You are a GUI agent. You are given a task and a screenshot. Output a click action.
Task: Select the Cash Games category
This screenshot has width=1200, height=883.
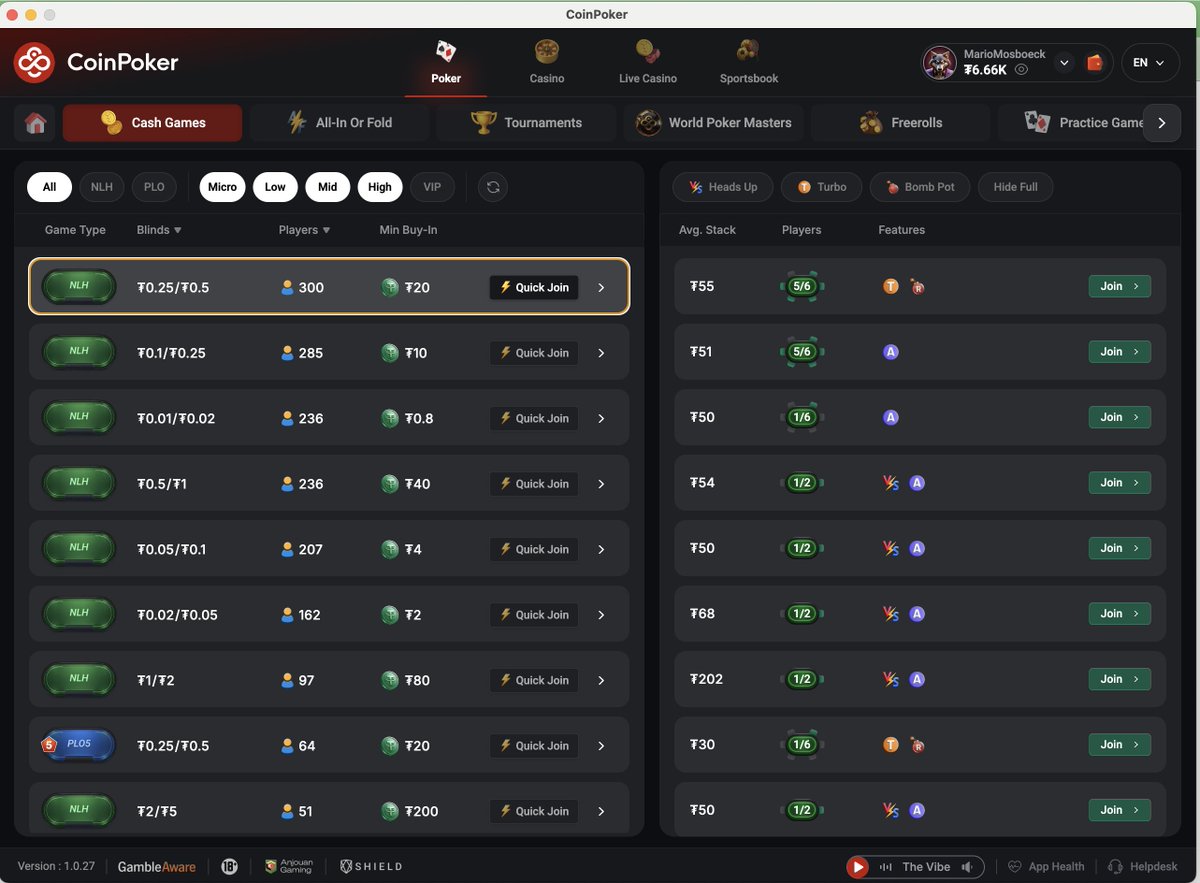point(152,123)
